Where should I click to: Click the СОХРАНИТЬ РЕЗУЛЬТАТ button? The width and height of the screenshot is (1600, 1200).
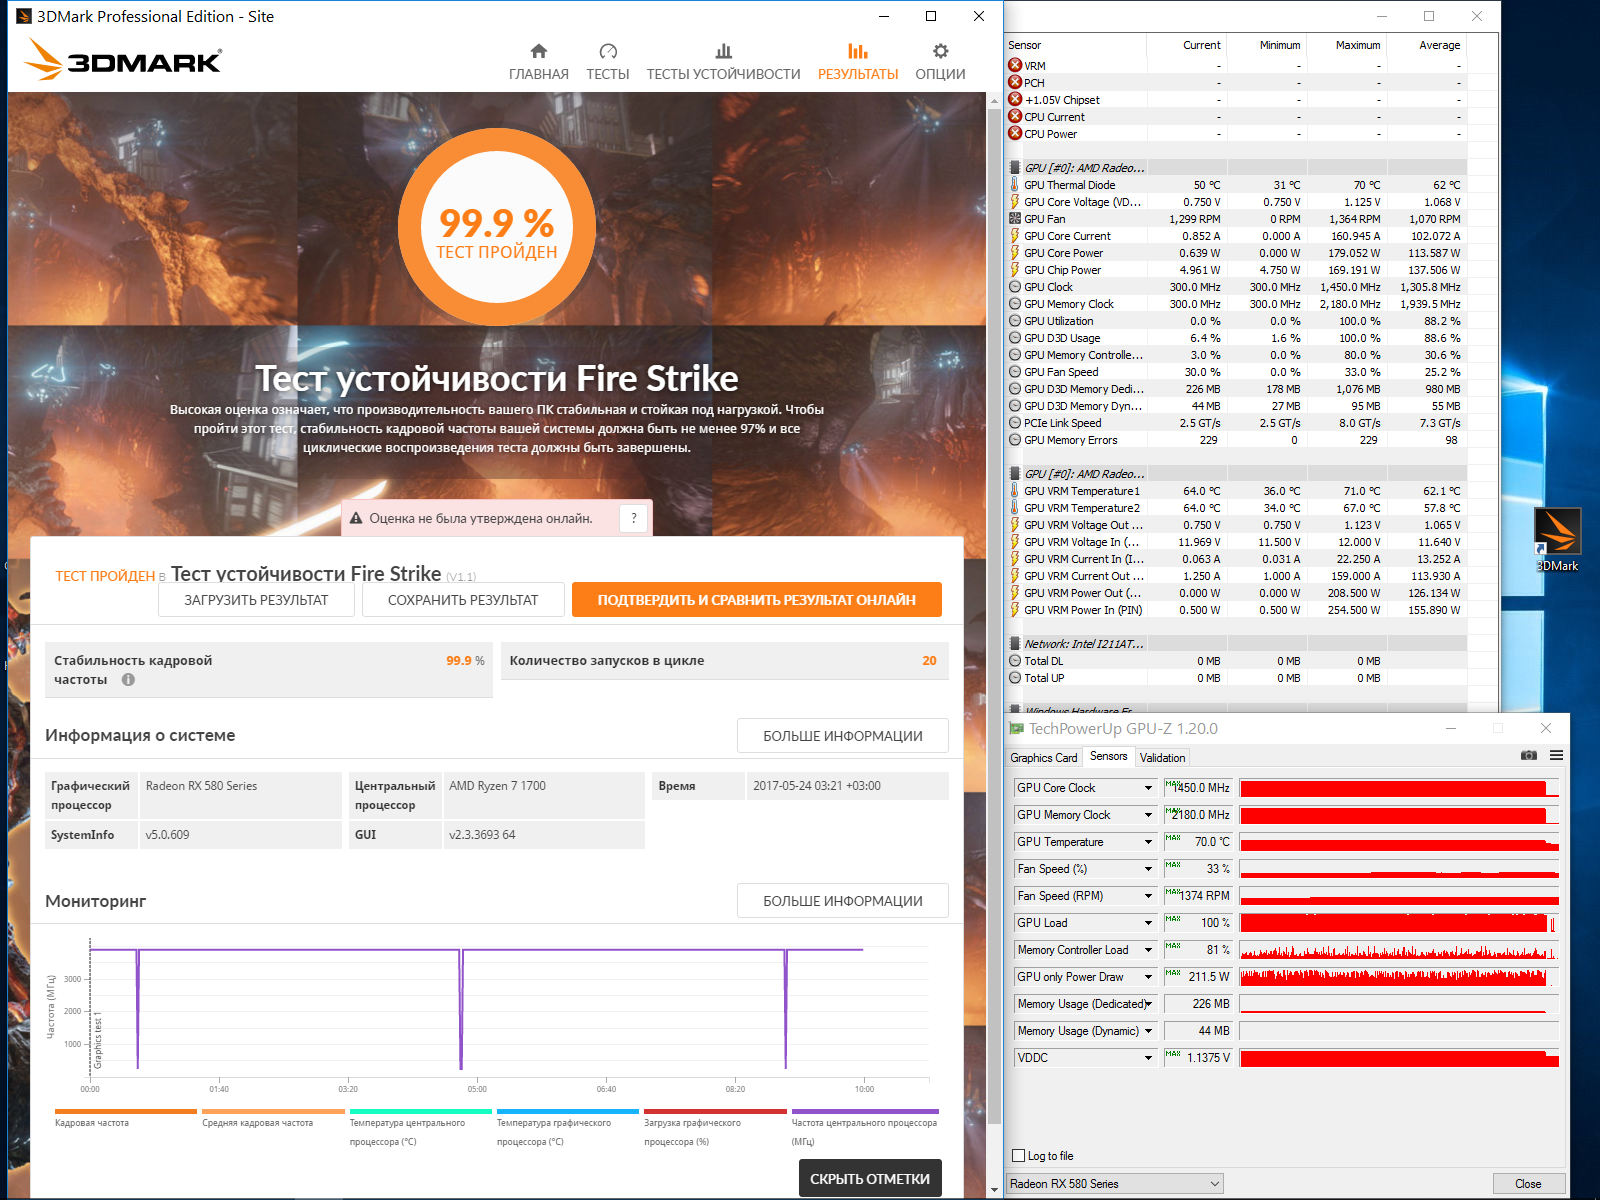pos(463,600)
